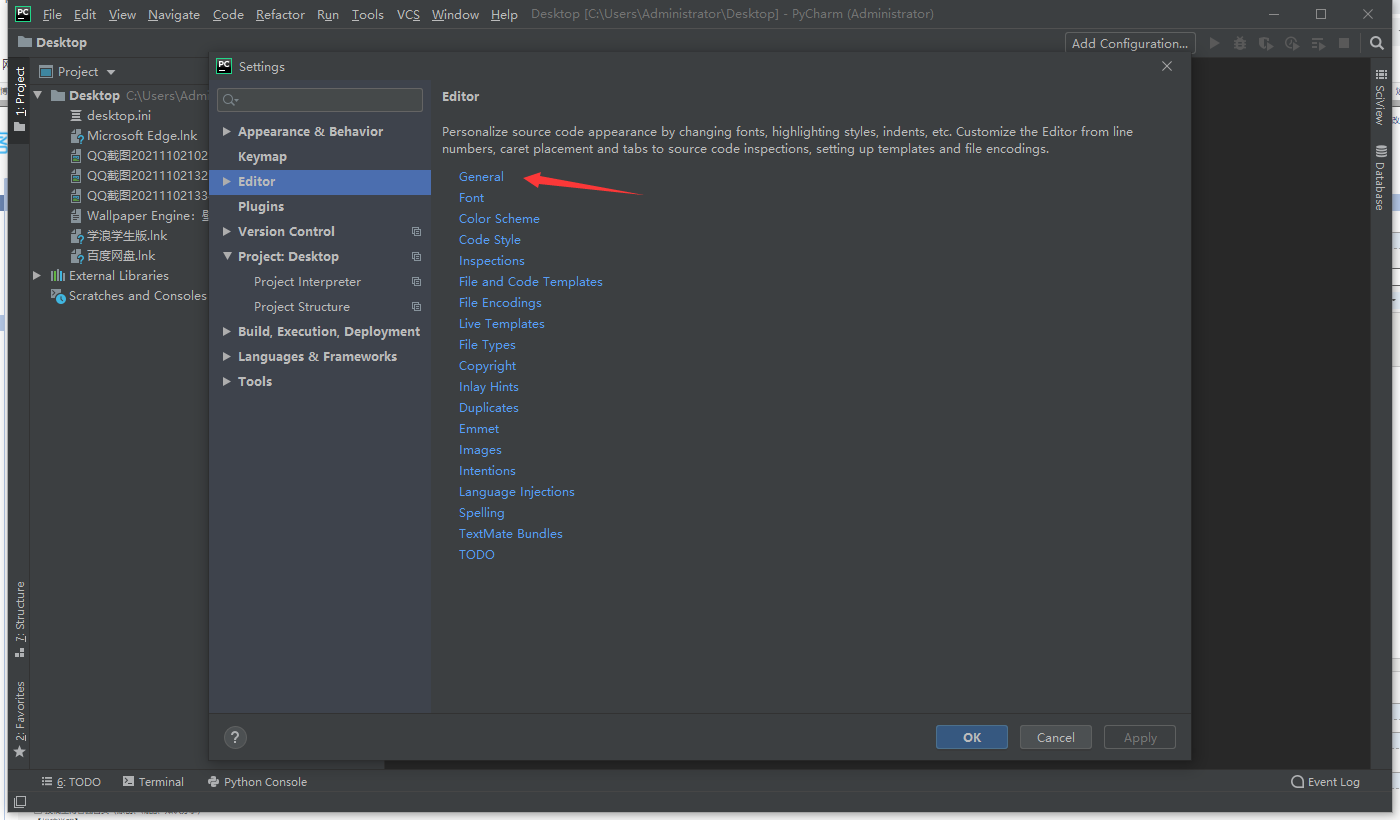The image size is (1400, 820).
Task: Open the TextMate Bundles link
Action: pyautogui.click(x=511, y=533)
